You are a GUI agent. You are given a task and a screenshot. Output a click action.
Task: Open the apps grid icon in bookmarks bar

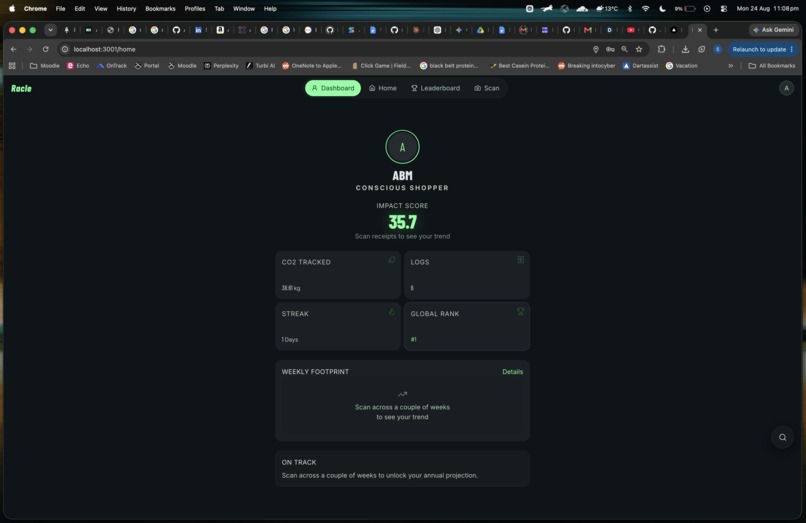pyautogui.click(x=12, y=66)
